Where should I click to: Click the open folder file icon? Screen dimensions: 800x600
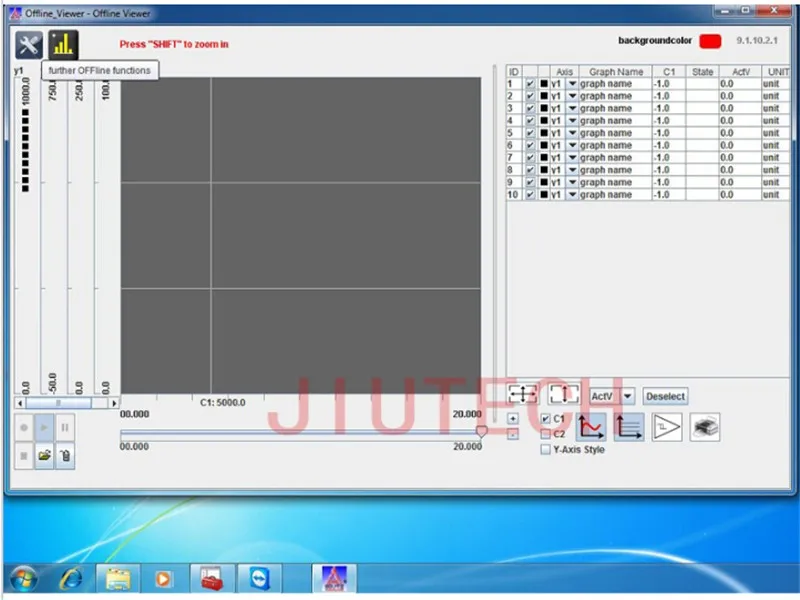point(45,456)
